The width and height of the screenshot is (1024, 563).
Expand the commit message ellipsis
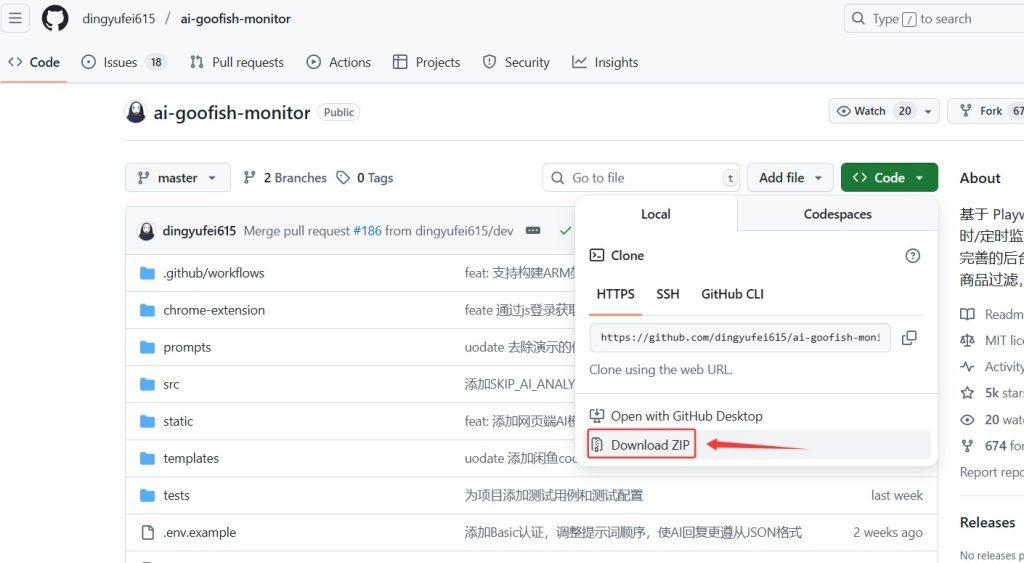coord(533,231)
